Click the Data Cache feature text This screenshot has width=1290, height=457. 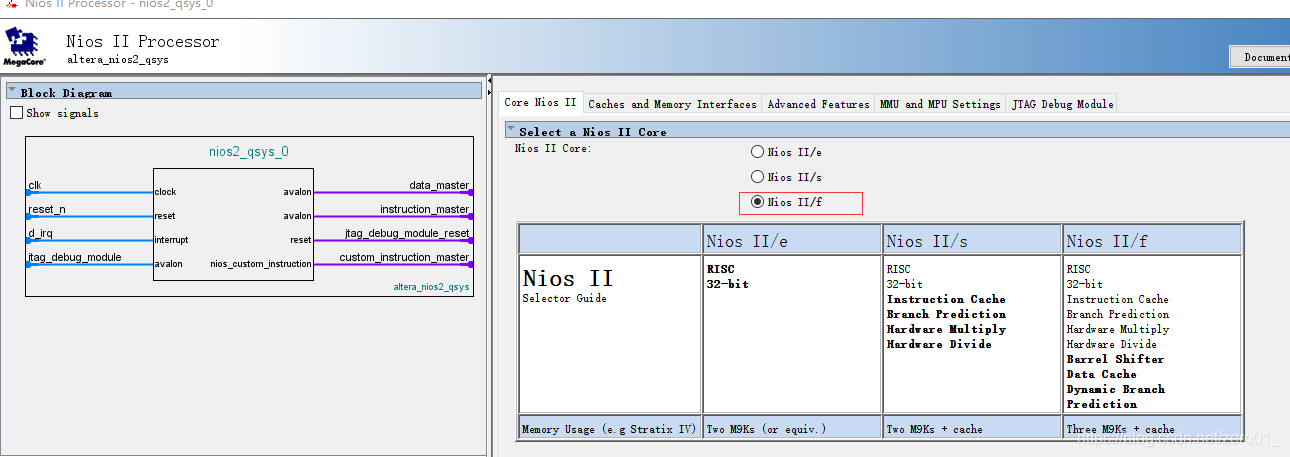1101,374
